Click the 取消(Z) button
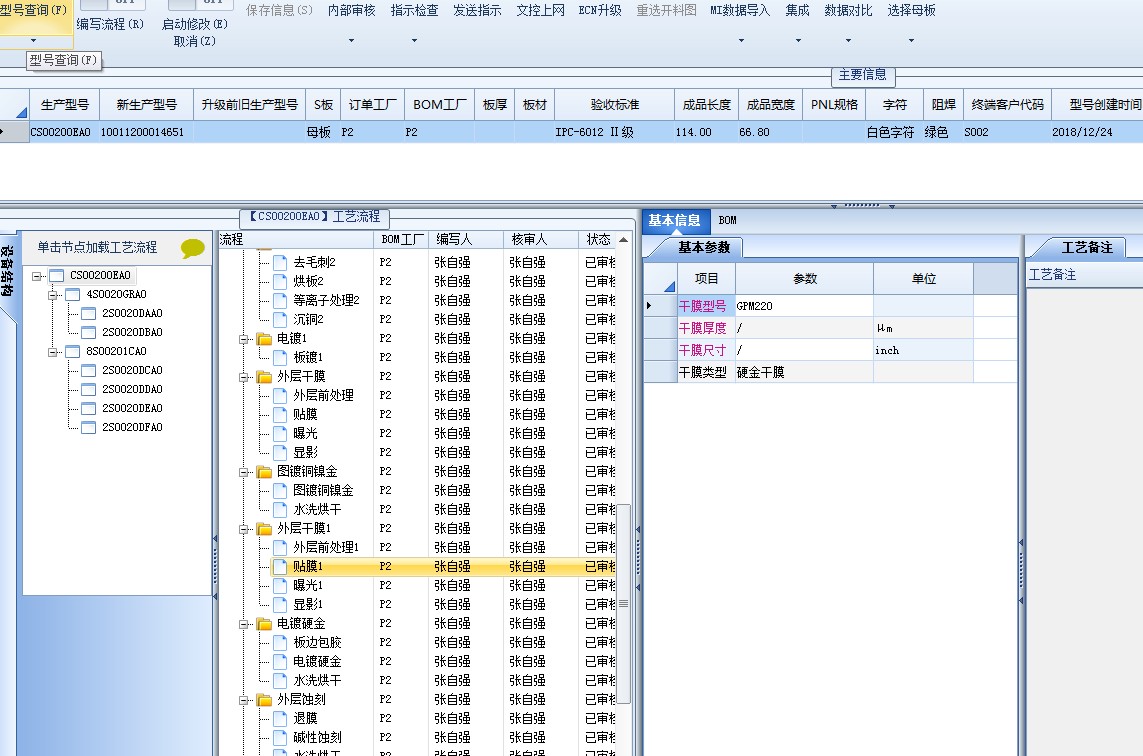The width and height of the screenshot is (1143, 756). pyautogui.click(x=195, y=42)
